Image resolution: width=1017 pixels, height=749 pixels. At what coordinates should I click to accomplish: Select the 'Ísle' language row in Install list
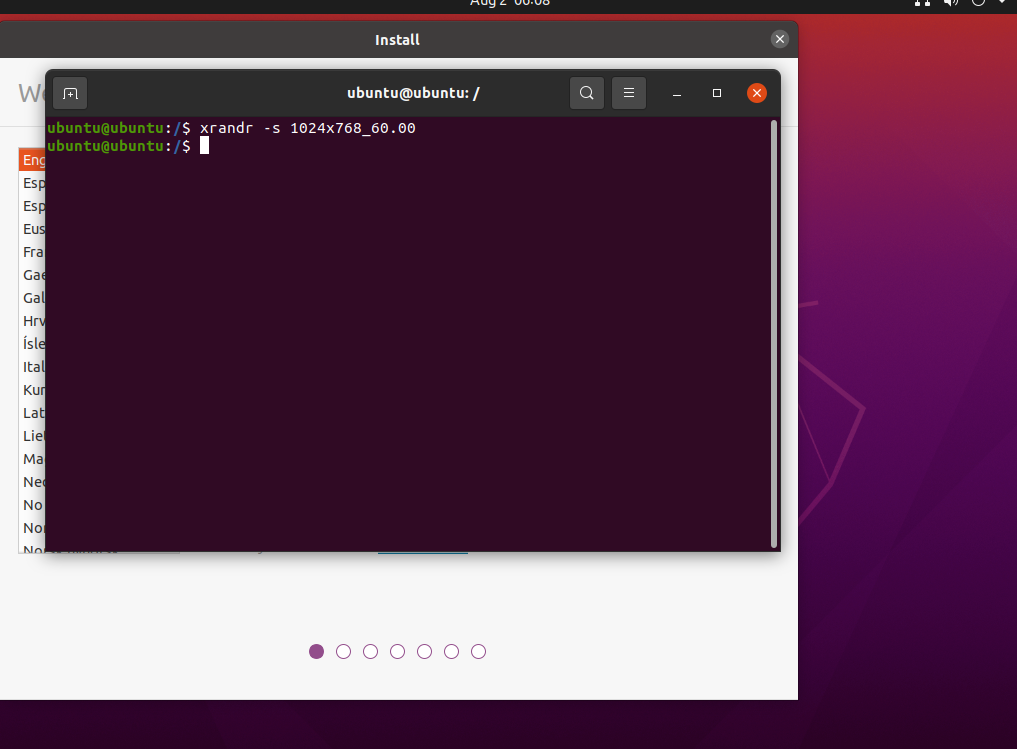click(32, 344)
